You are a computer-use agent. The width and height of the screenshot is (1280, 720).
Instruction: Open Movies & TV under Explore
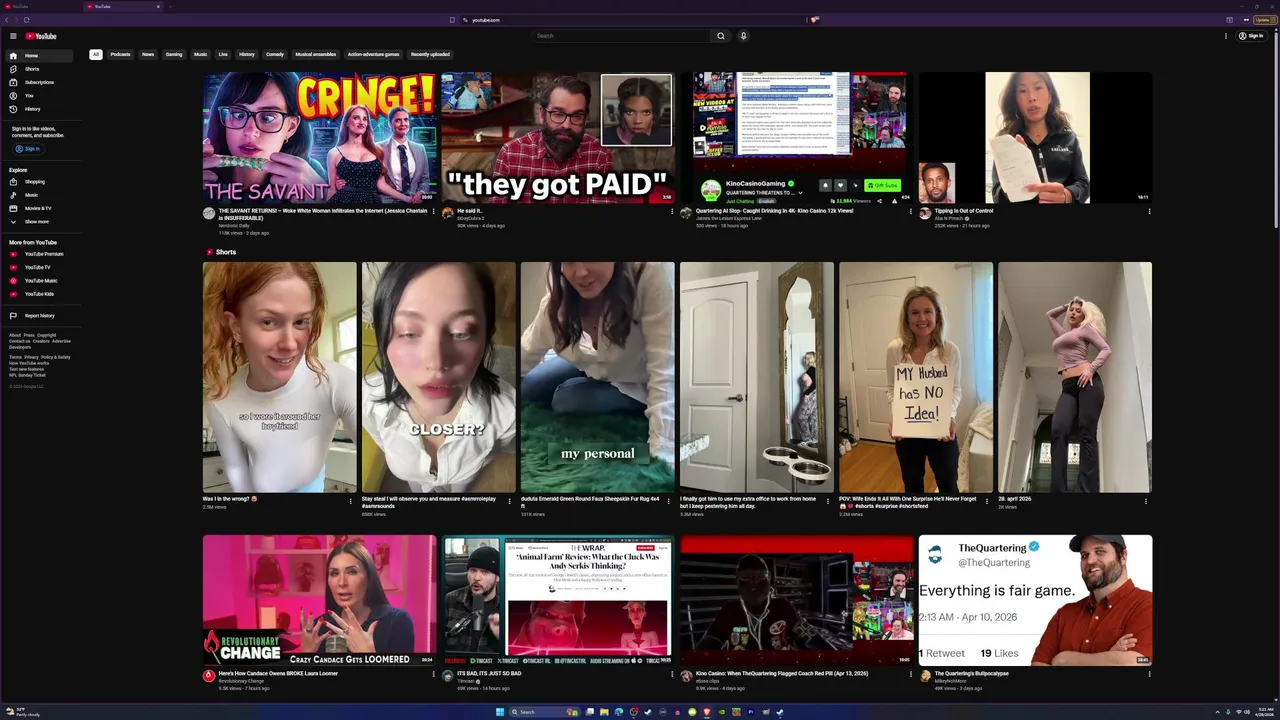click(40, 208)
